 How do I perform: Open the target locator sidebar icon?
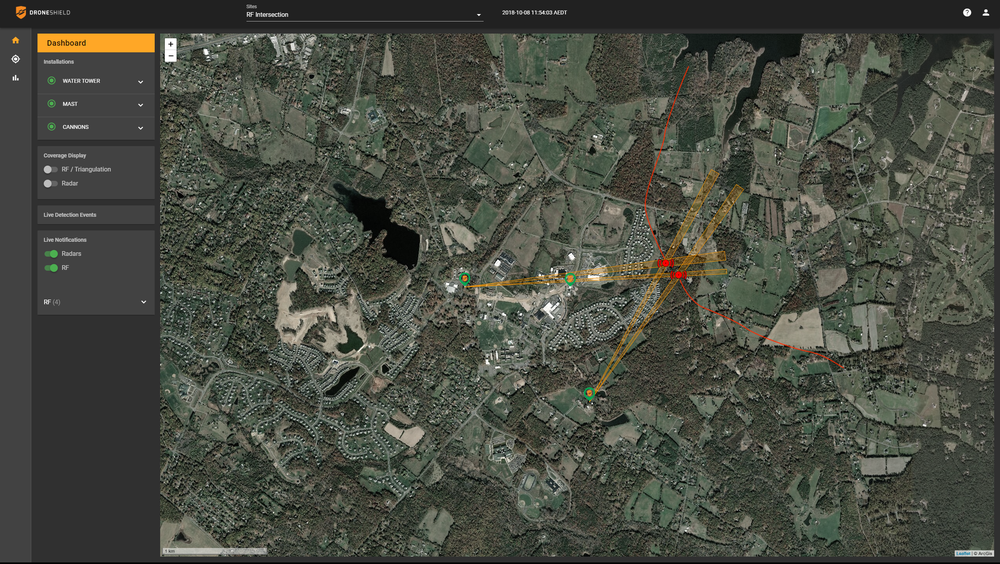point(15,59)
